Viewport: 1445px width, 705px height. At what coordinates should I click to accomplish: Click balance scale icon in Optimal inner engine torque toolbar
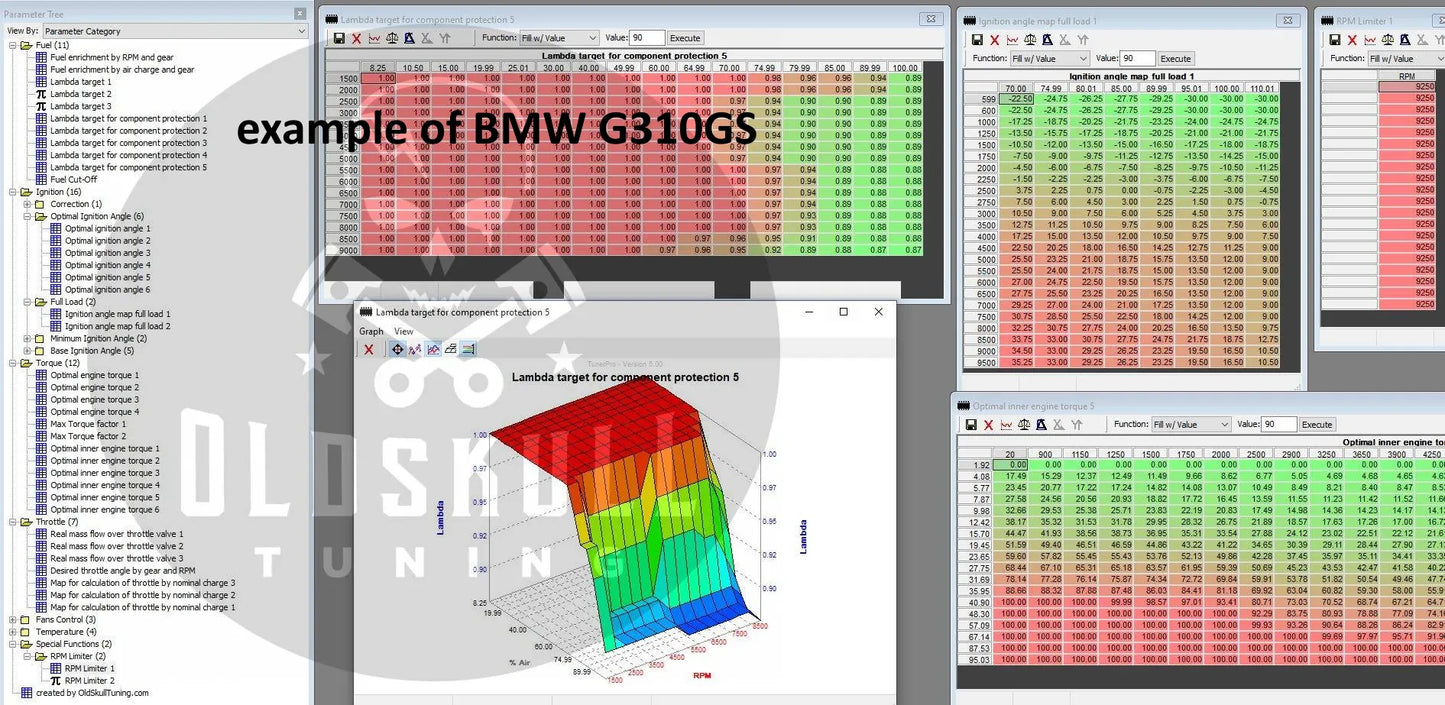click(x=1023, y=424)
